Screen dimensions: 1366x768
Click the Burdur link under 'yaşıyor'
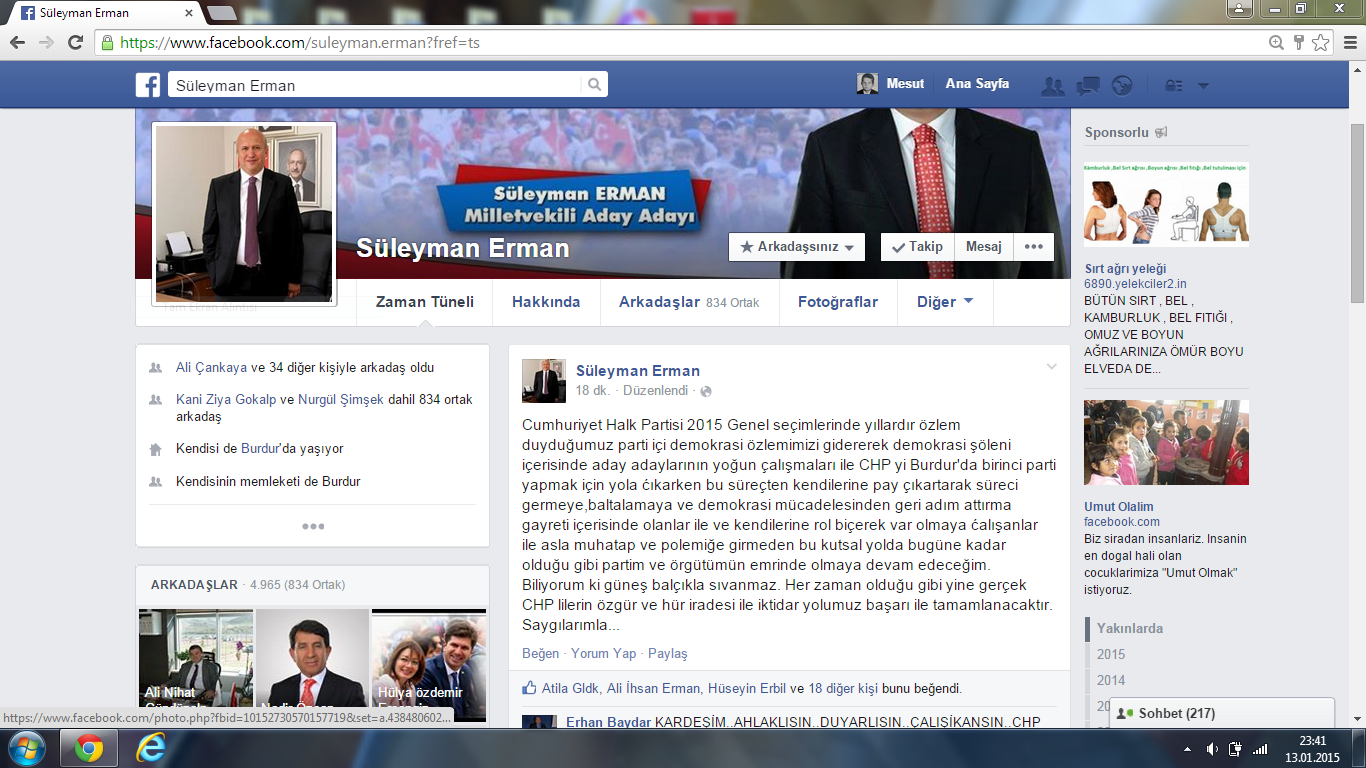tap(262, 449)
